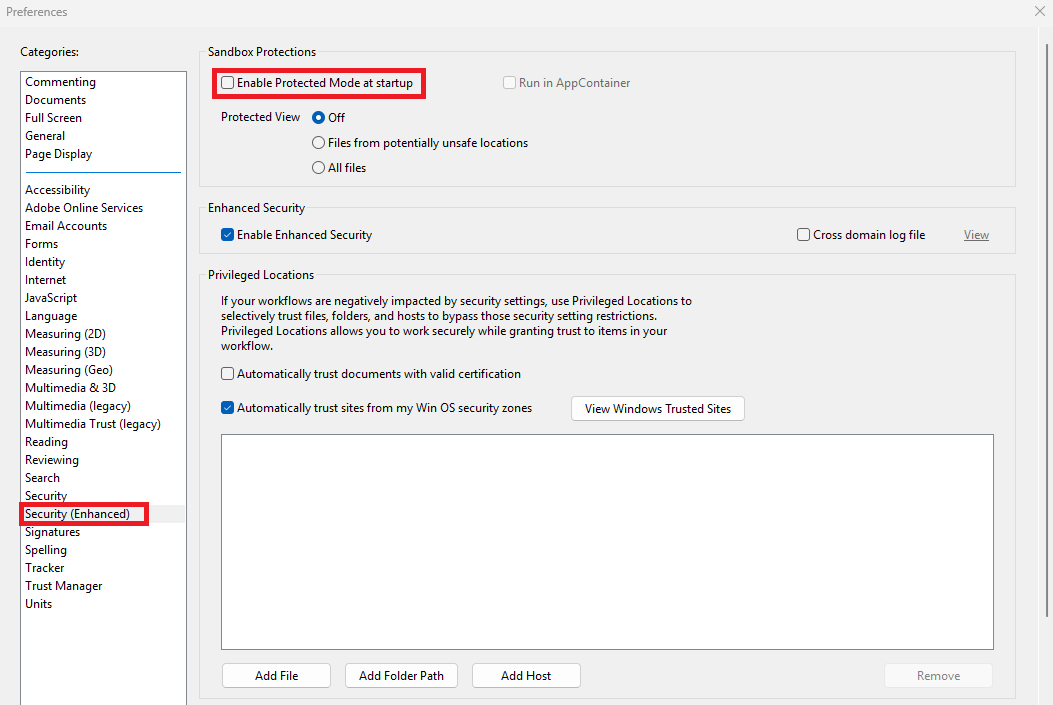Select the Language category

click(x=51, y=316)
